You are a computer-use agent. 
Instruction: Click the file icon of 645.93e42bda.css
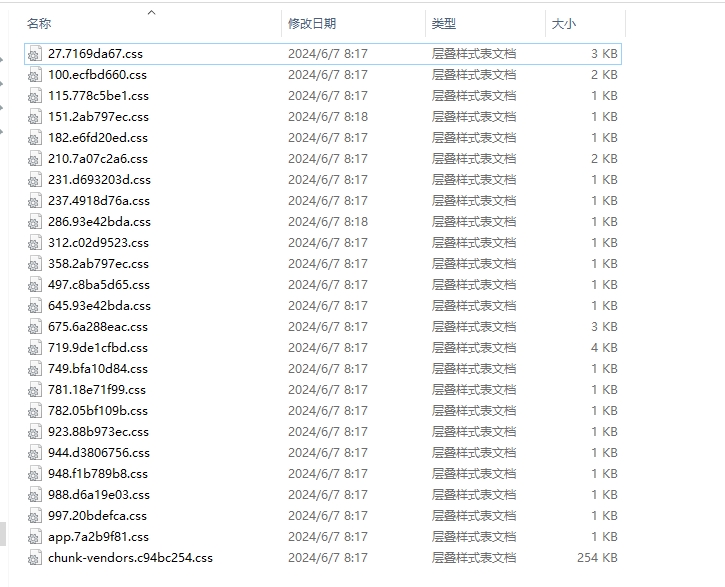34,306
